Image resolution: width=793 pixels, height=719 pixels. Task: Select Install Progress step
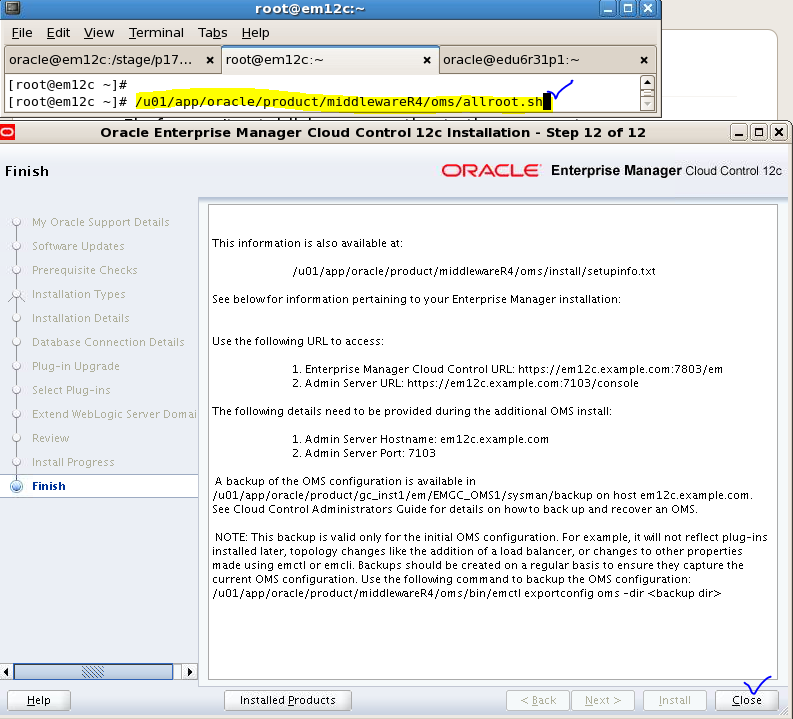[73, 462]
